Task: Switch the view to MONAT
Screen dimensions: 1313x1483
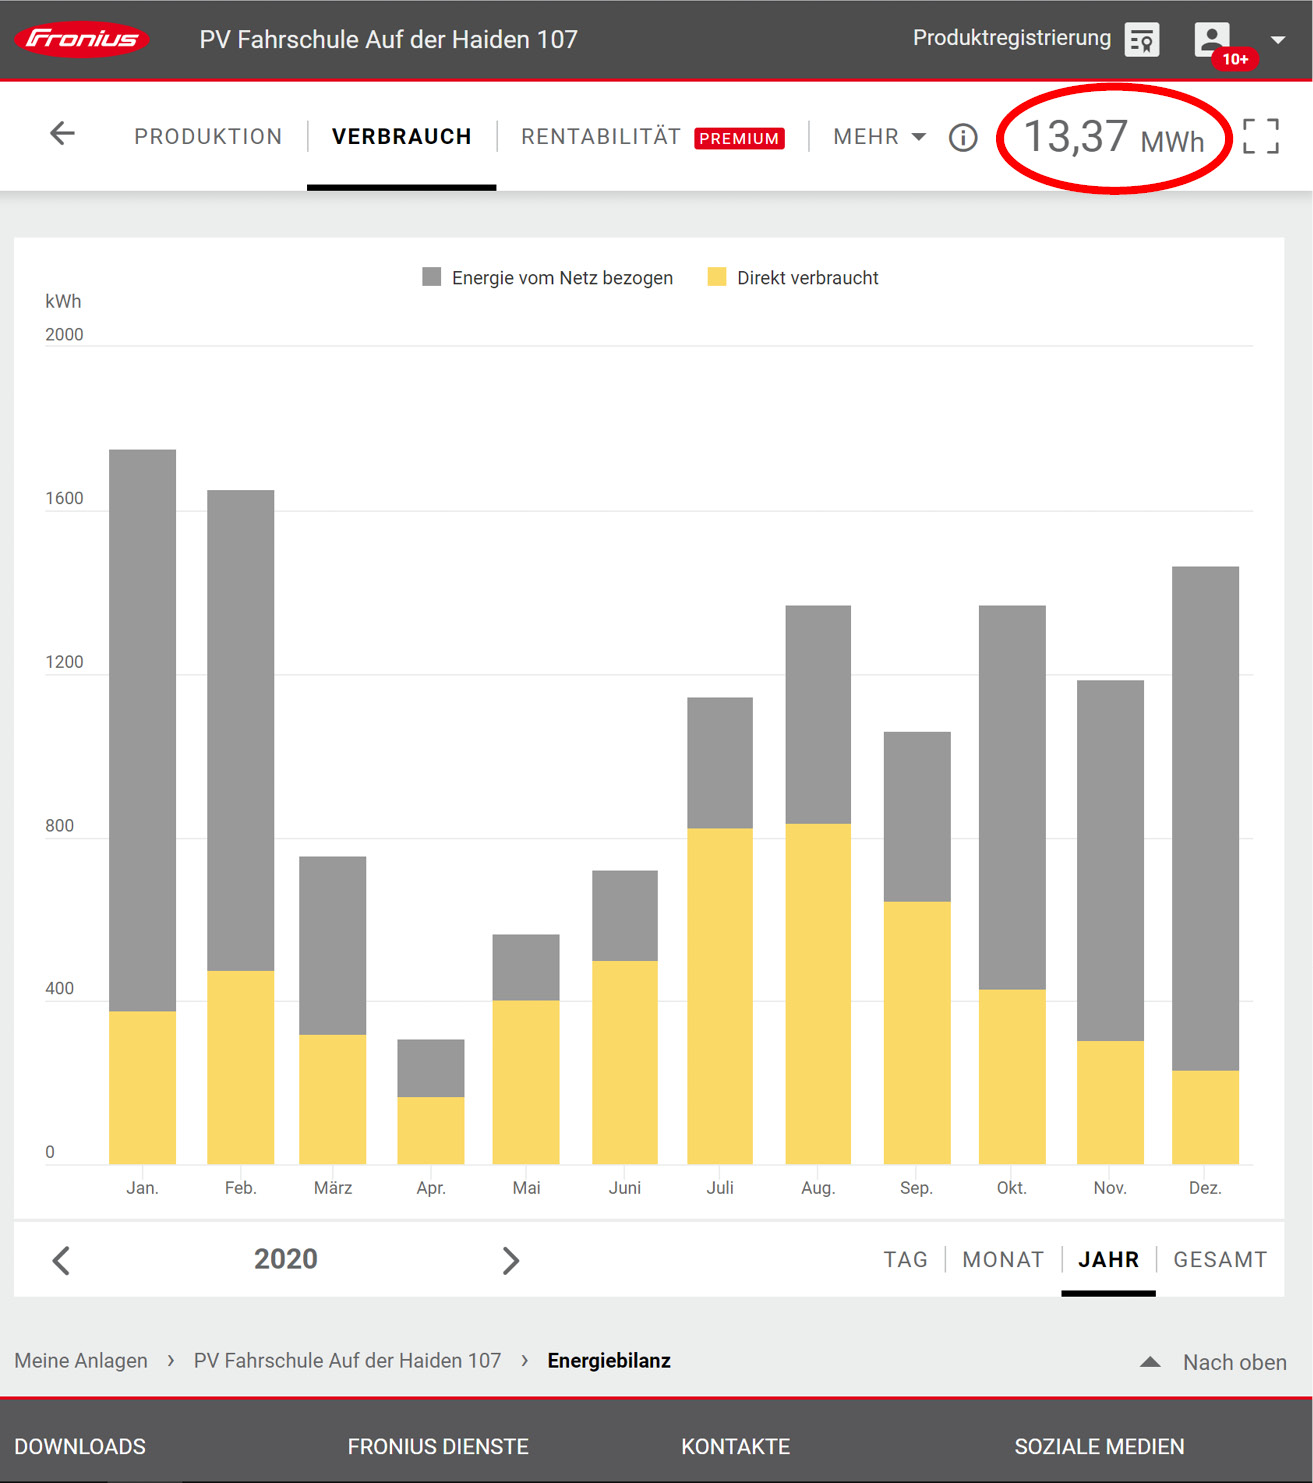Action: click(x=1003, y=1260)
